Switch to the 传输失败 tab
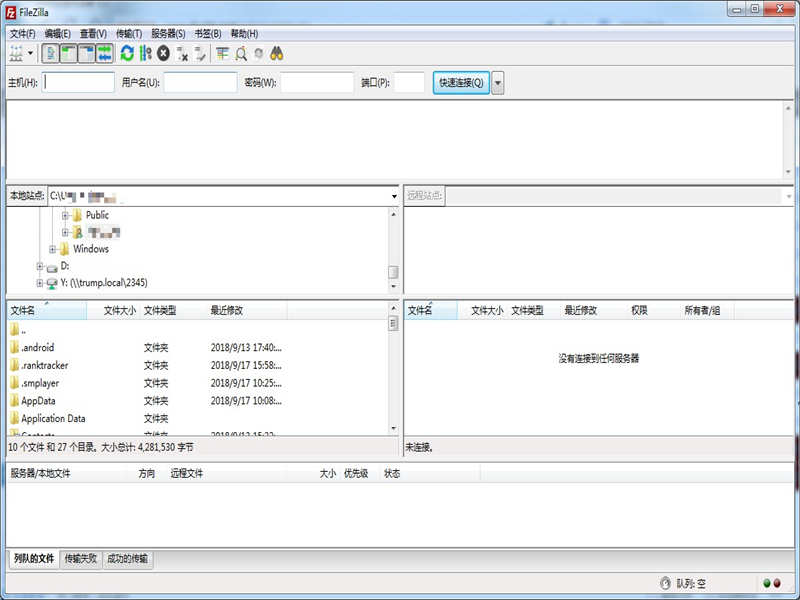The width and height of the screenshot is (800, 600). (81, 559)
